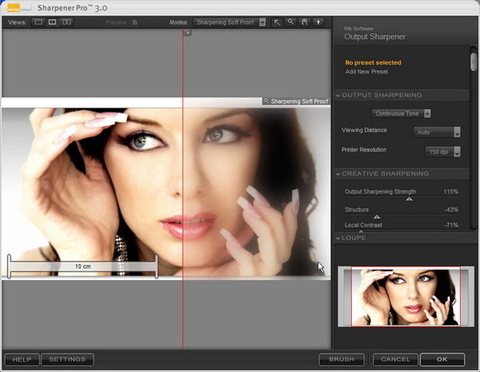Open the Printer Resolution 150 dpi dropdown
Image resolution: width=480 pixels, height=372 pixels.
tap(443, 152)
